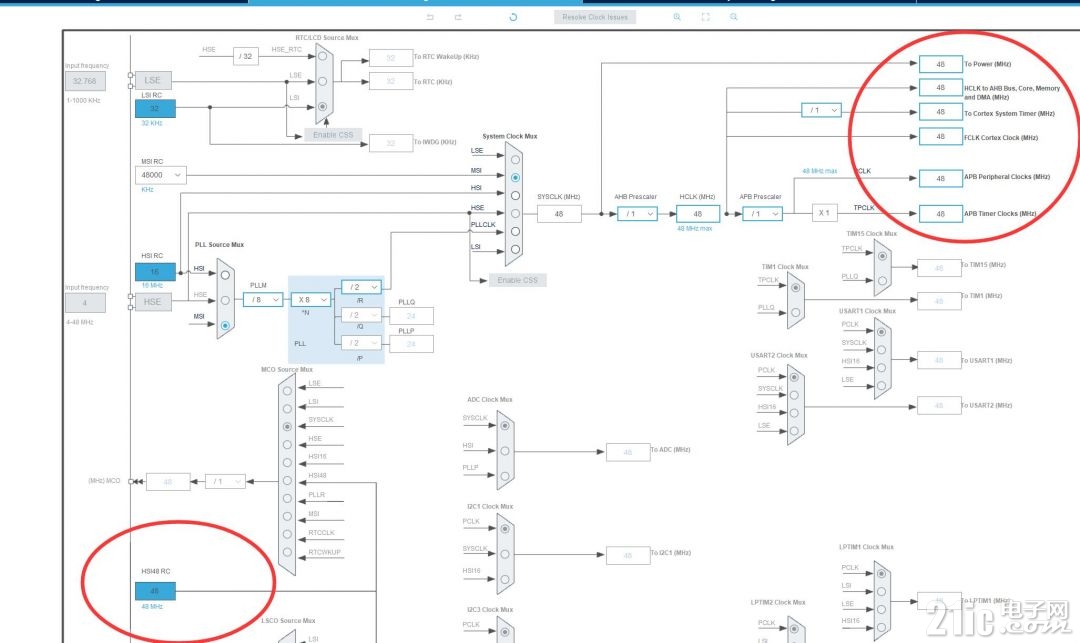Select SYSCLK in MCO Source Mux
1080x643 pixels.
[x=287, y=427]
